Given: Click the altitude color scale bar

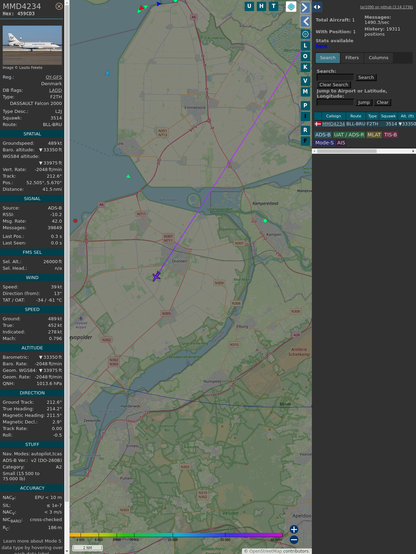Looking at the screenshot, I should point(176,535).
